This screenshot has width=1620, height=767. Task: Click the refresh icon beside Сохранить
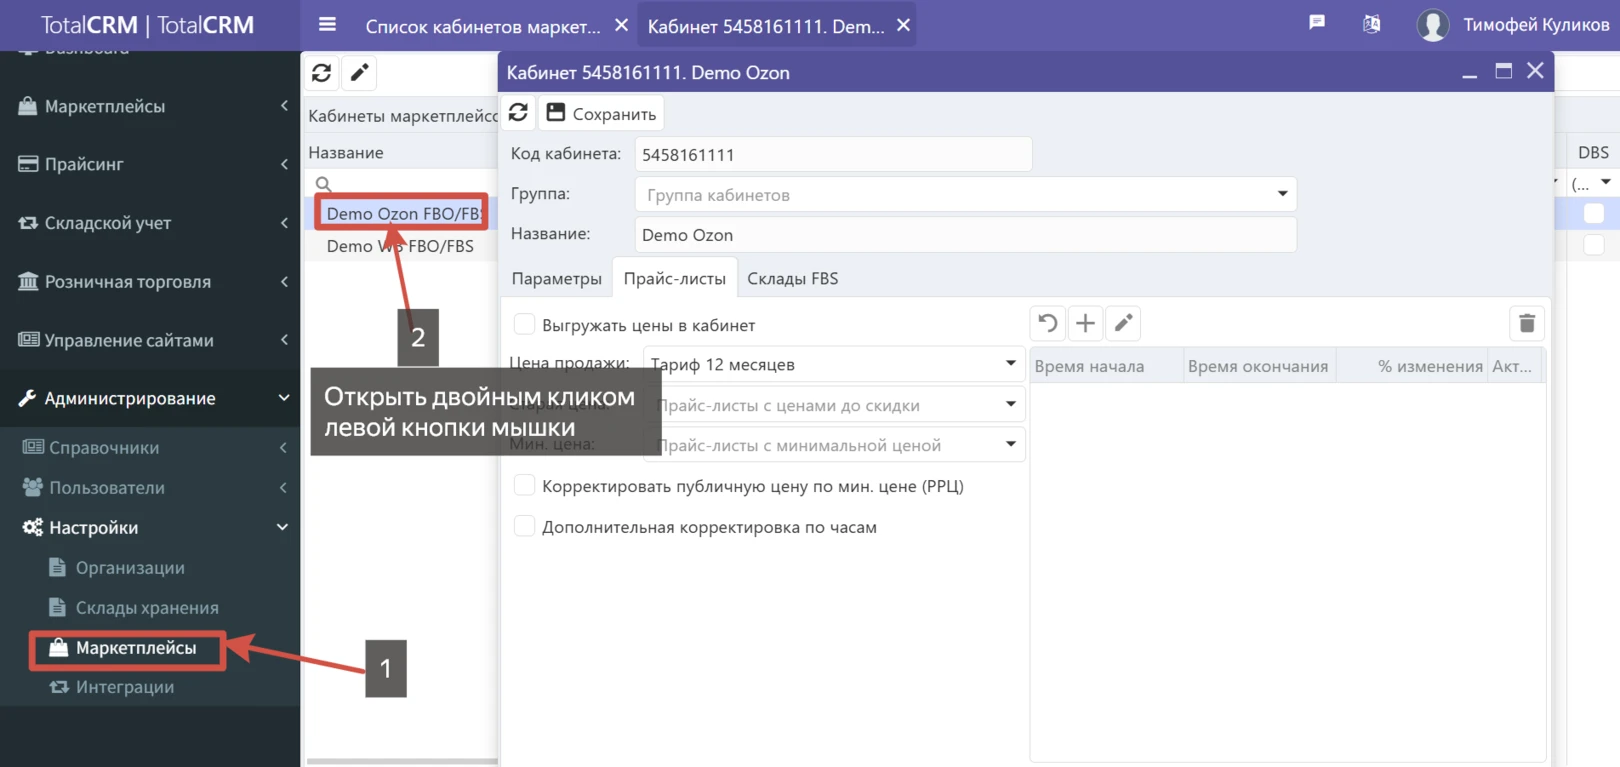point(518,113)
